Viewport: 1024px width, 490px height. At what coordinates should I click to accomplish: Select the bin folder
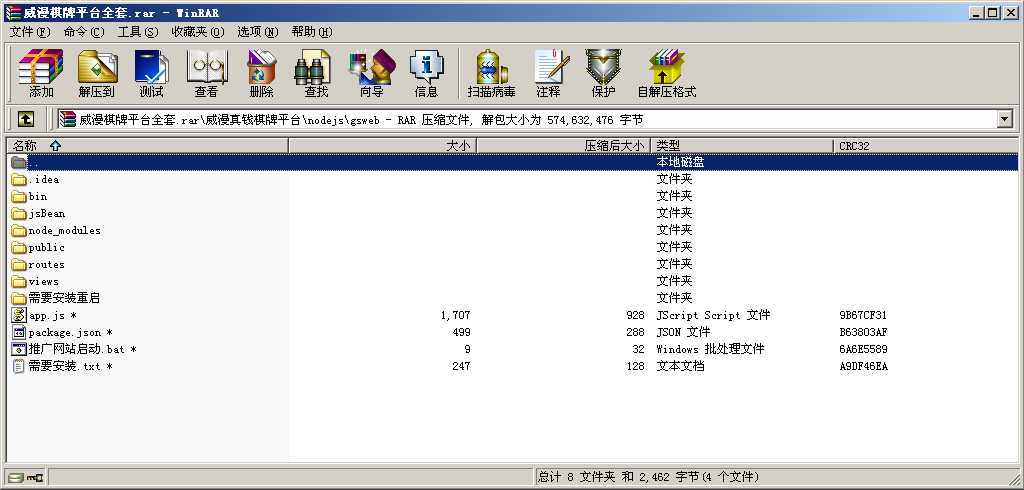click(38, 196)
